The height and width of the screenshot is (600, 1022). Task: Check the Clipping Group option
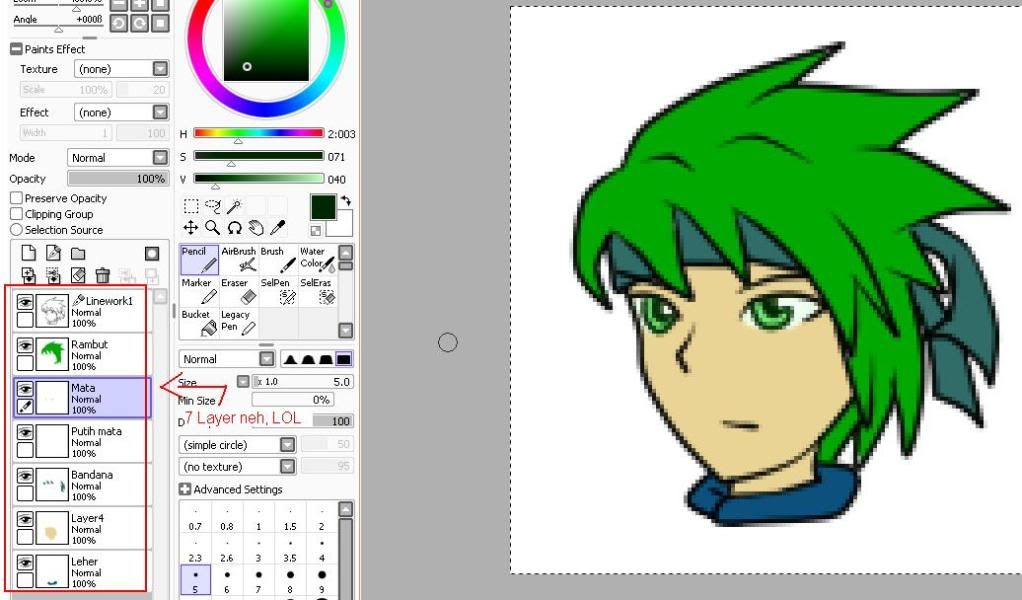click(x=16, y=214)
